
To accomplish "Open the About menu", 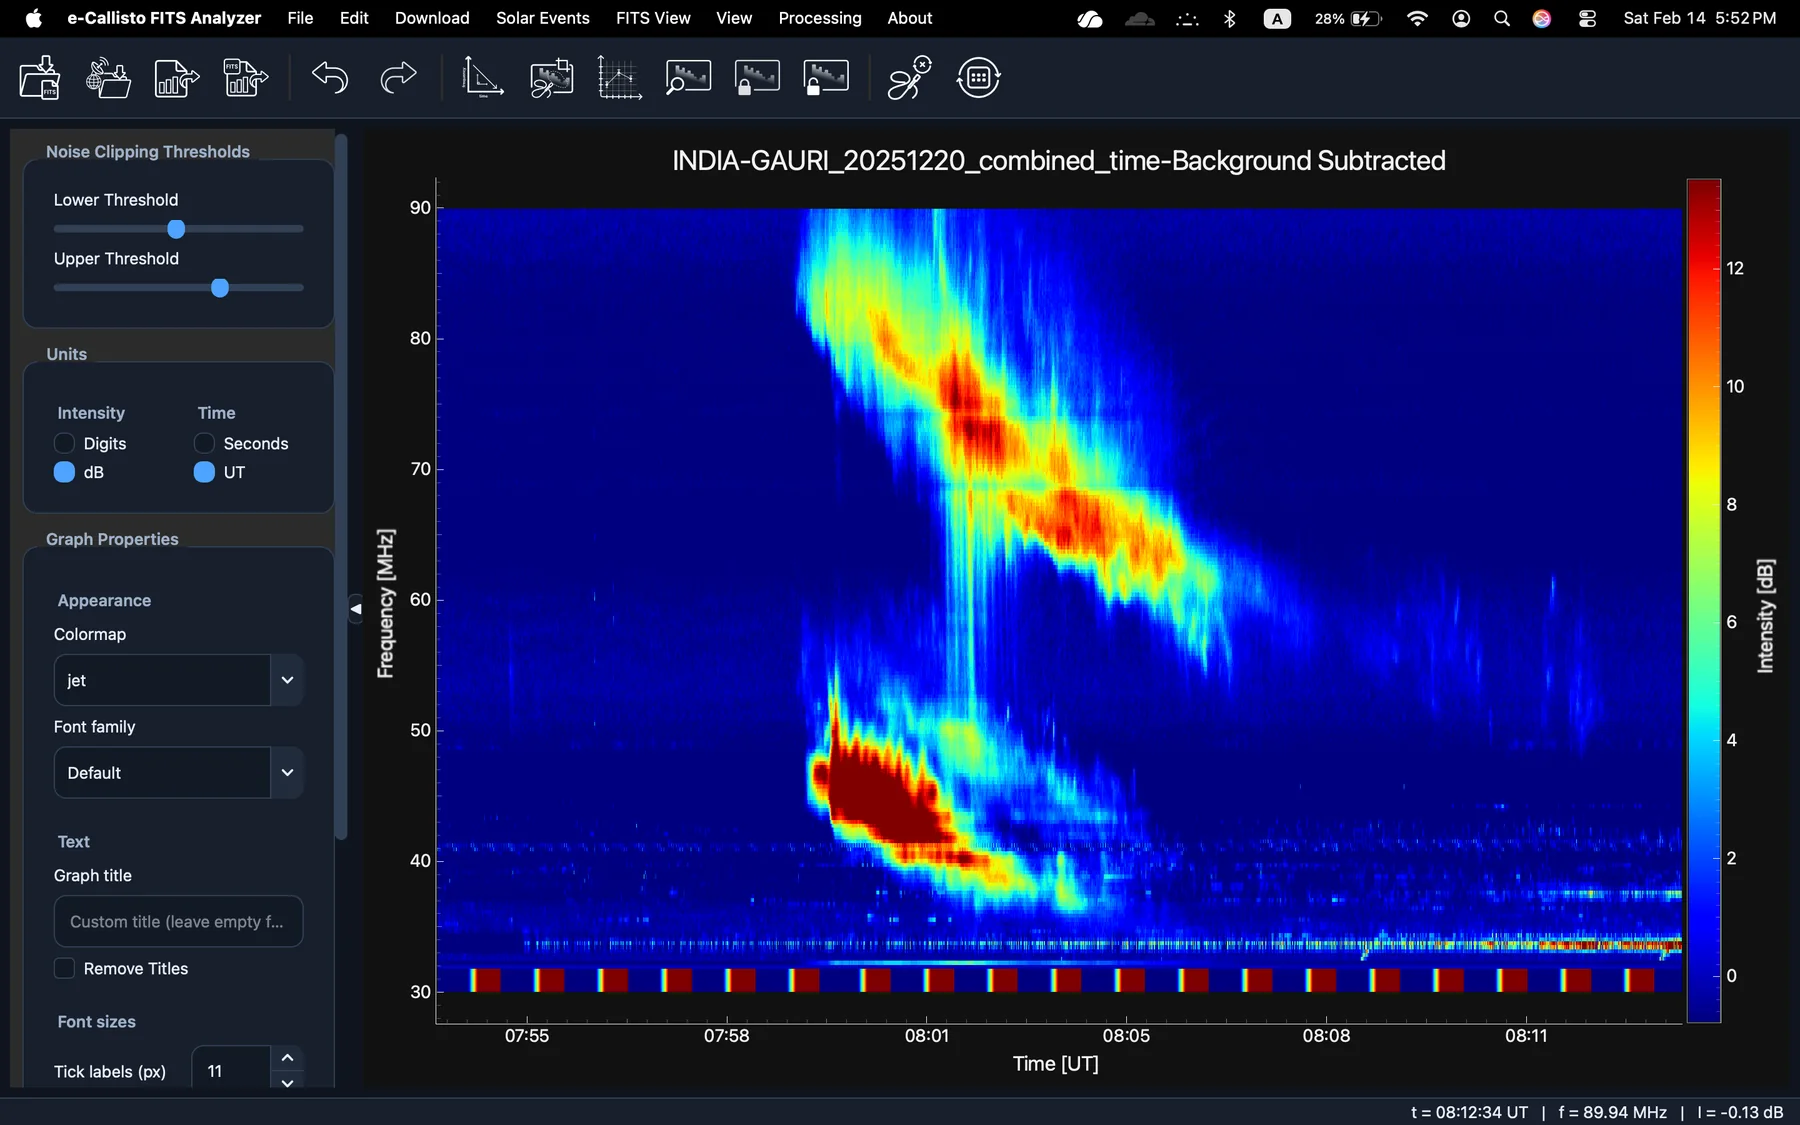I will click(x=910, y=18).
